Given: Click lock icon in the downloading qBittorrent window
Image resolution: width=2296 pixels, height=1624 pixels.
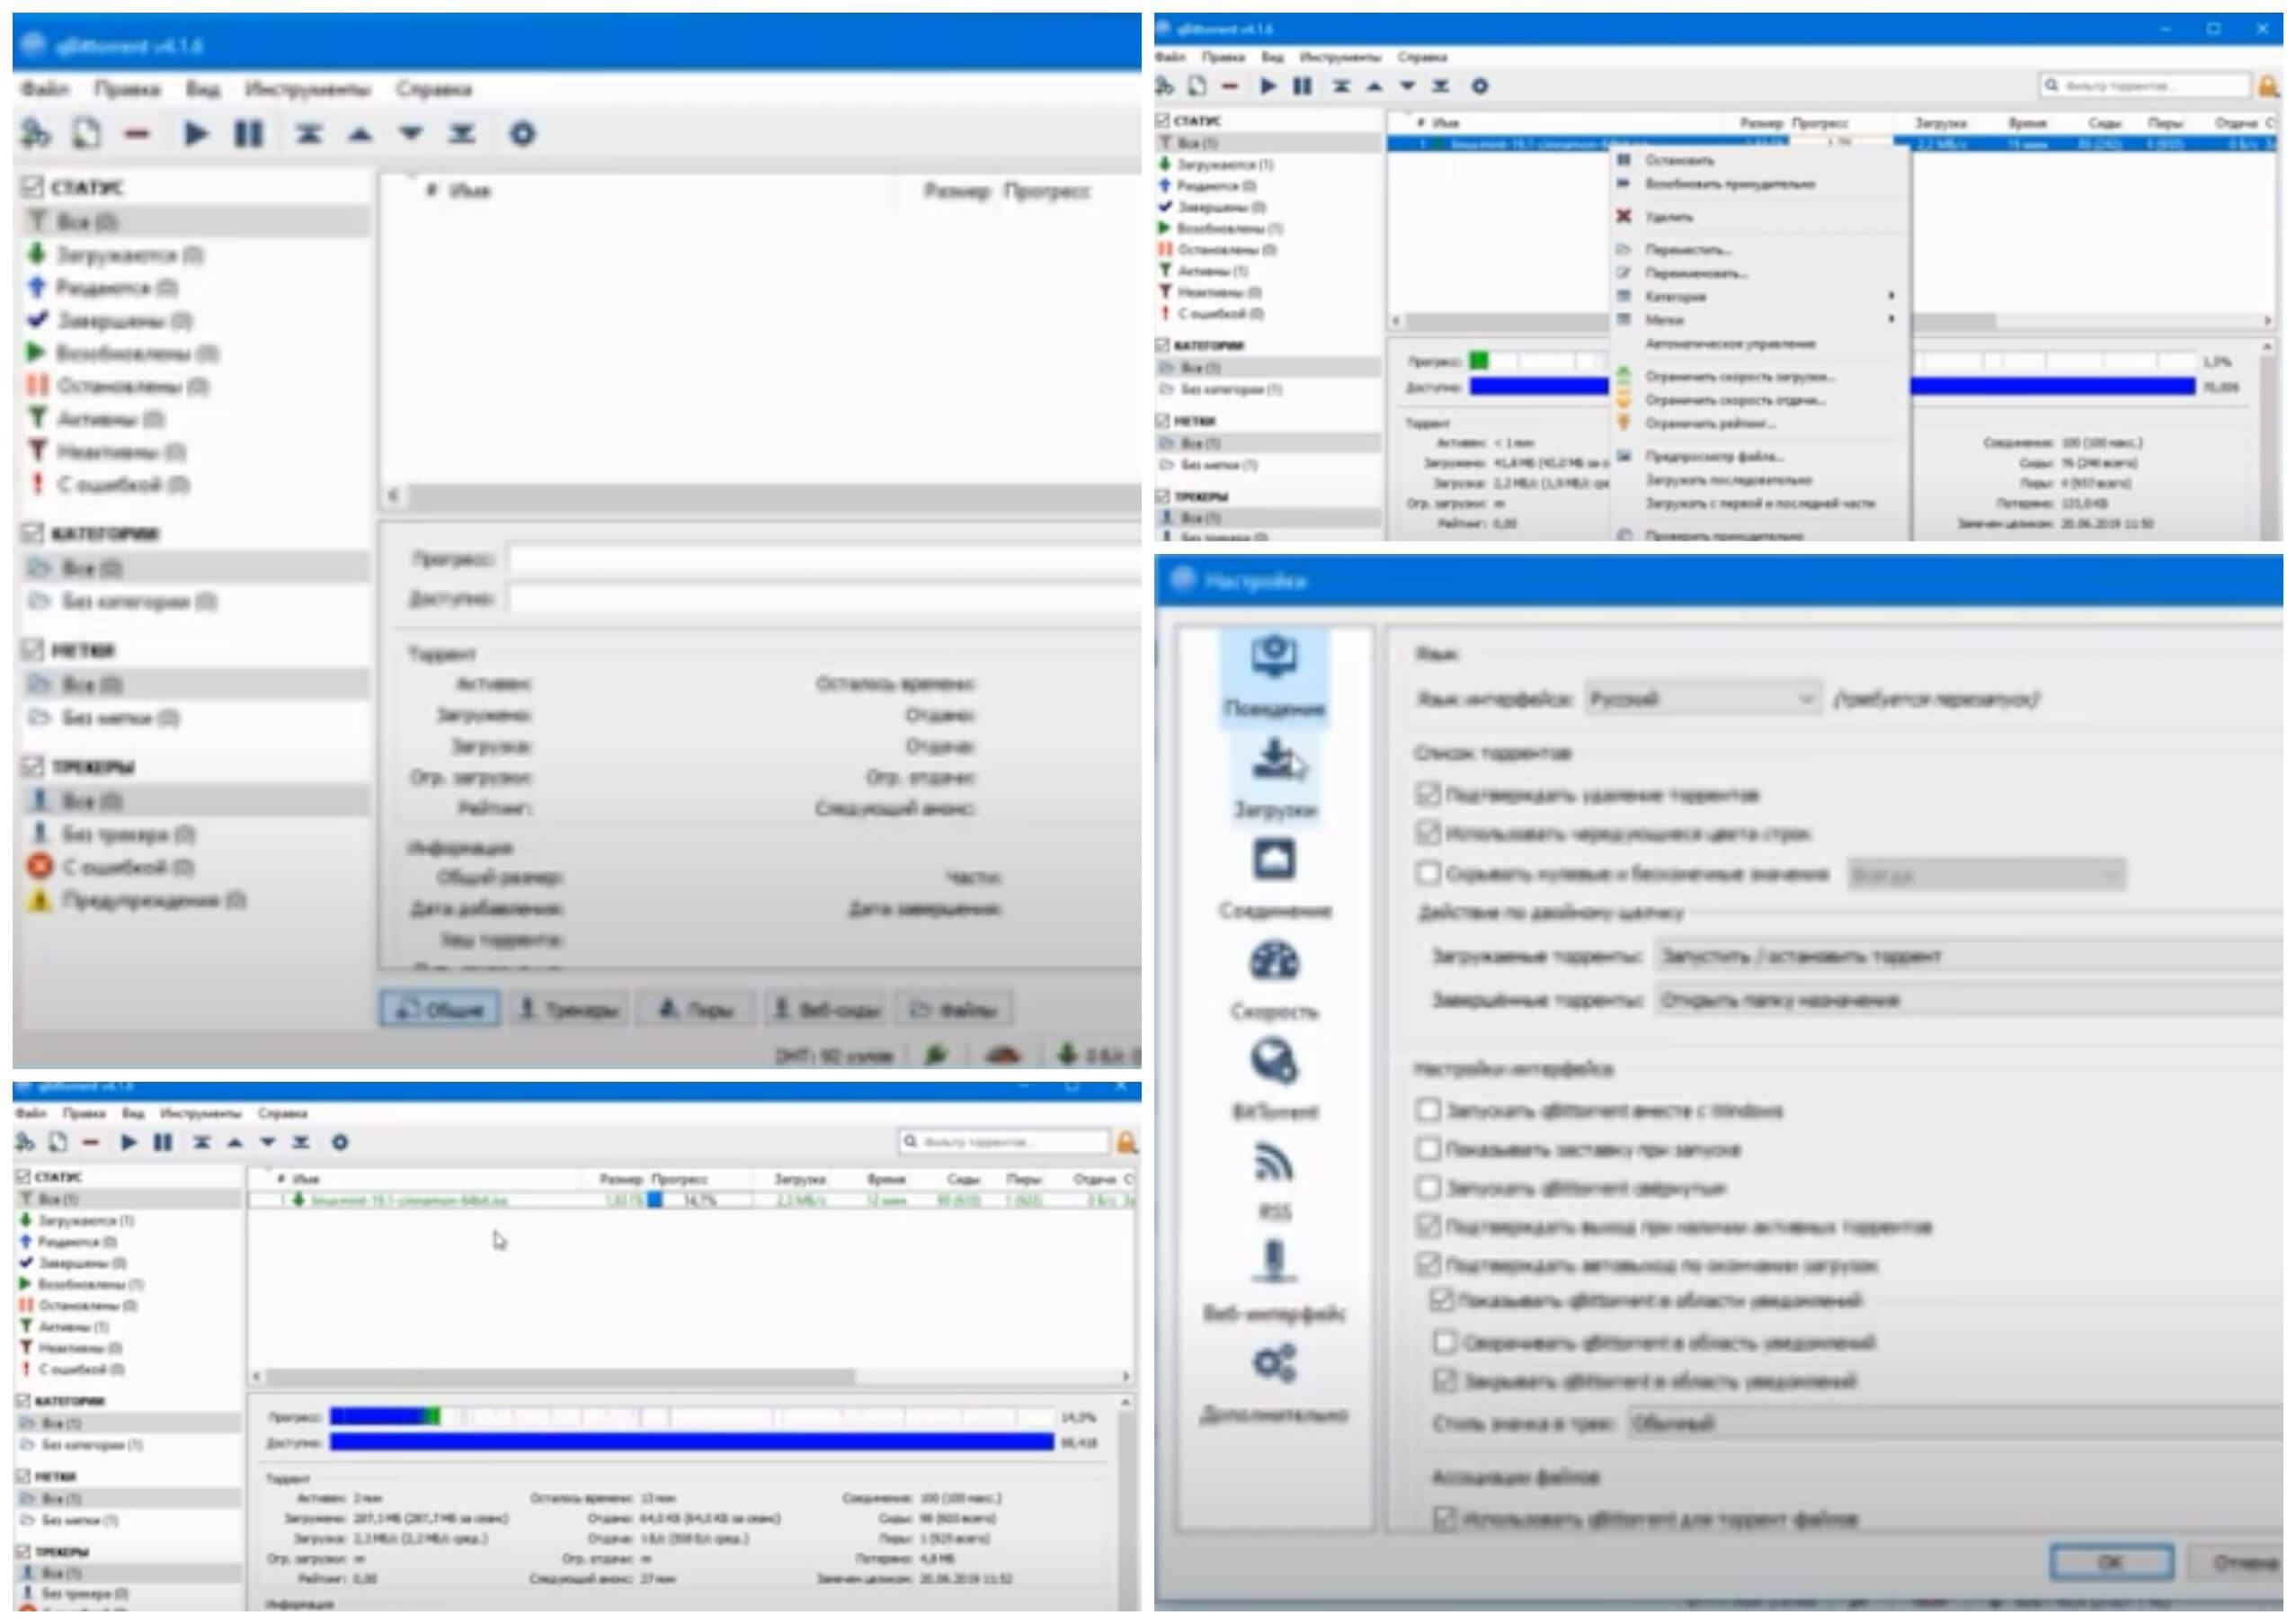Looking at the screenshot, I should point(1126,1142).
